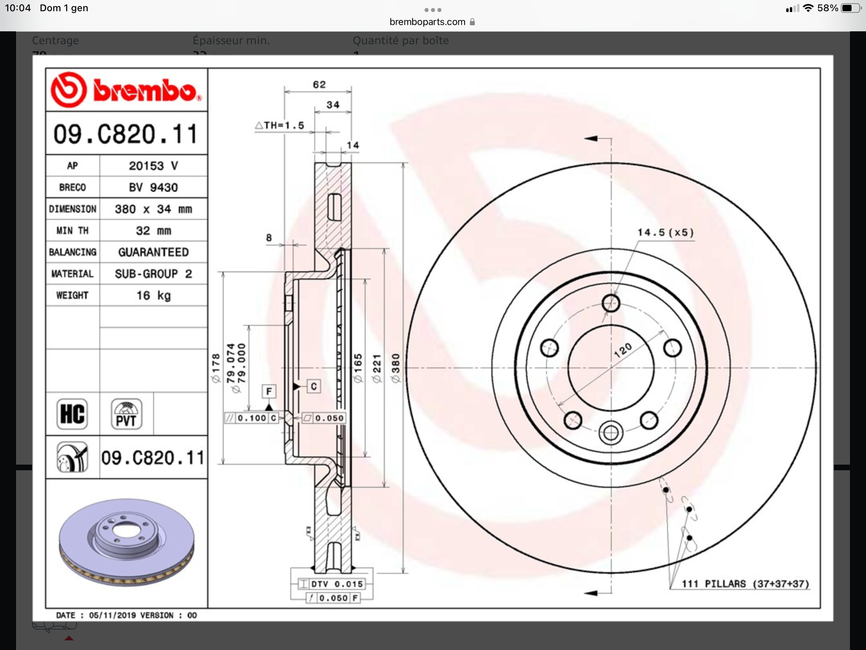The height and width of the screenshot is (650, 866).
Task: Select the weight value 16 kg
Action: pyautogui.click(x=154, y=295)
